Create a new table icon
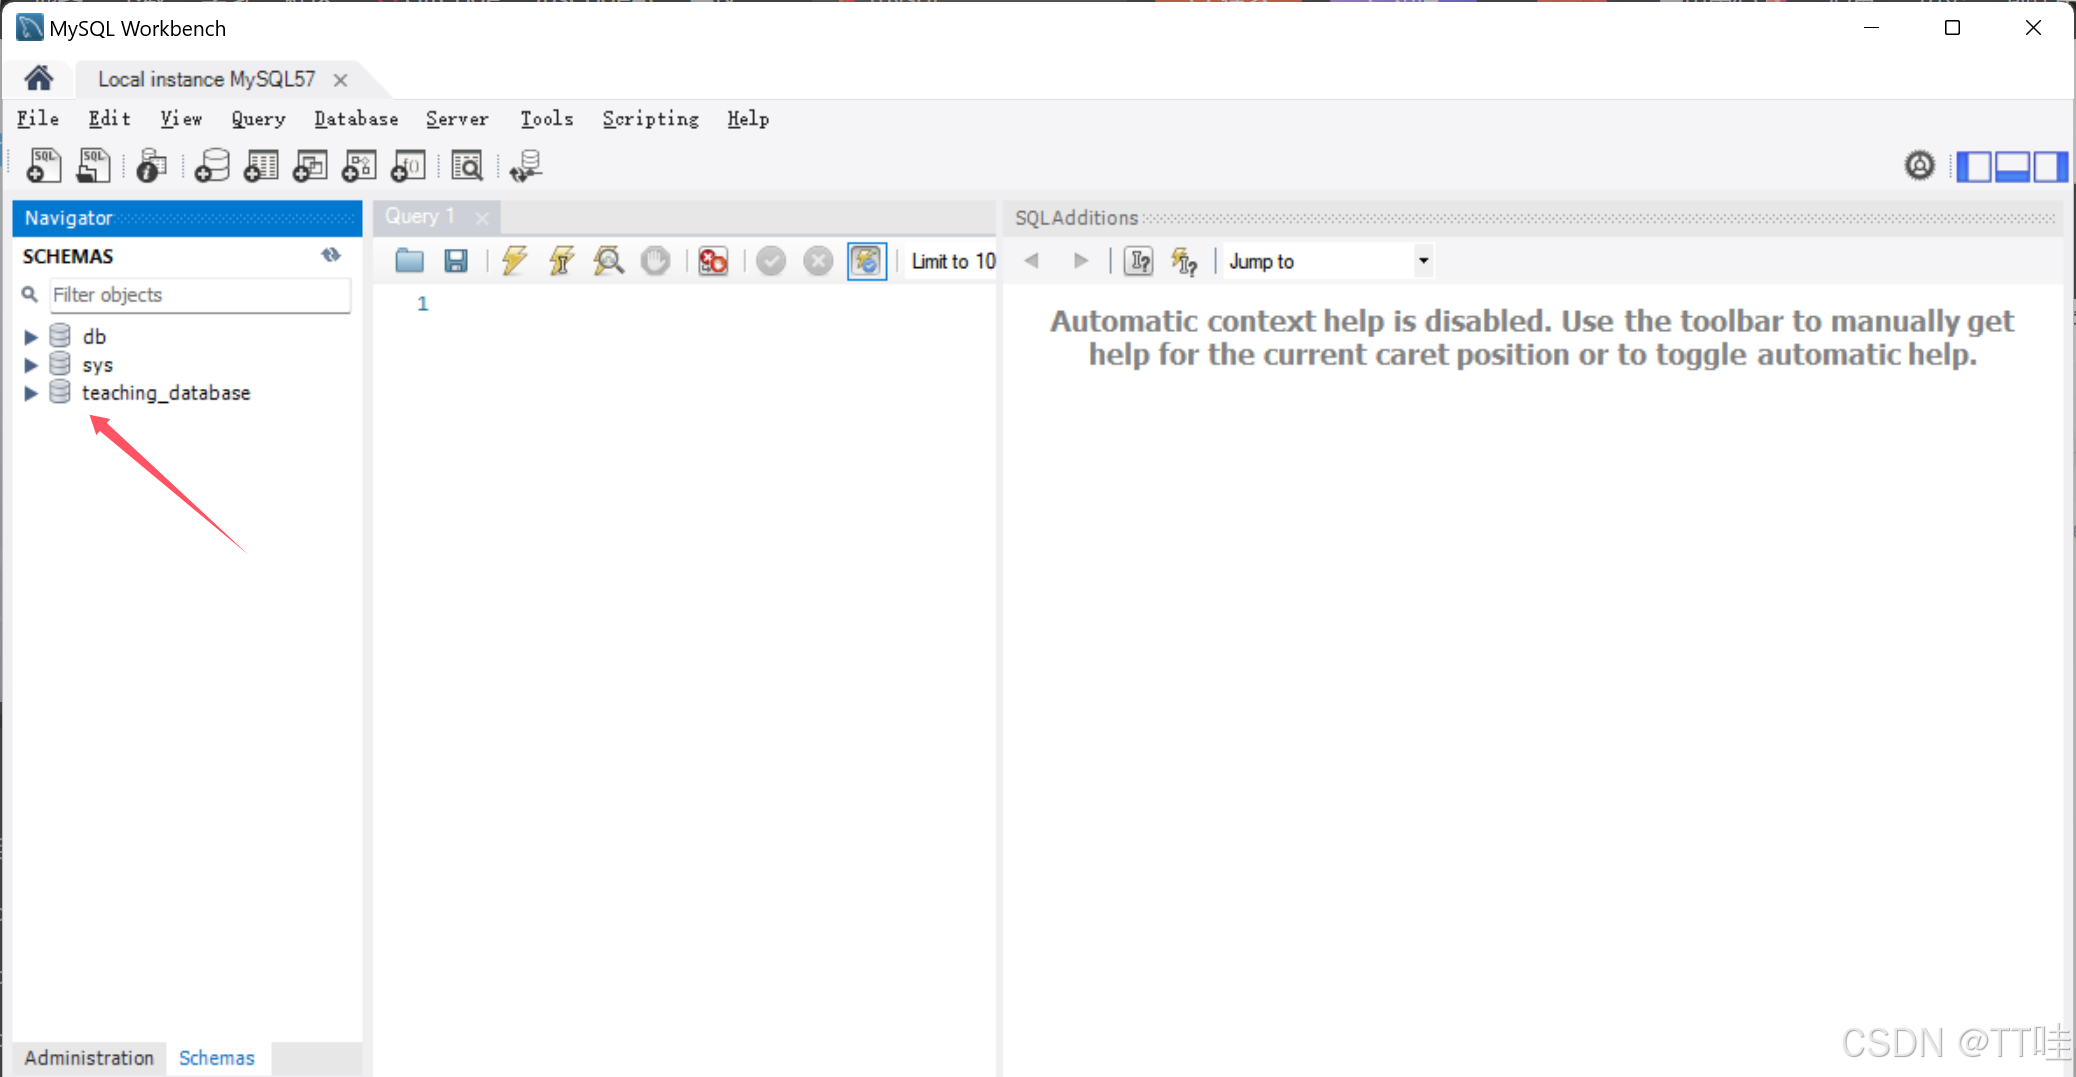This screenshot has height=1077, width=2076. [261, 165]
